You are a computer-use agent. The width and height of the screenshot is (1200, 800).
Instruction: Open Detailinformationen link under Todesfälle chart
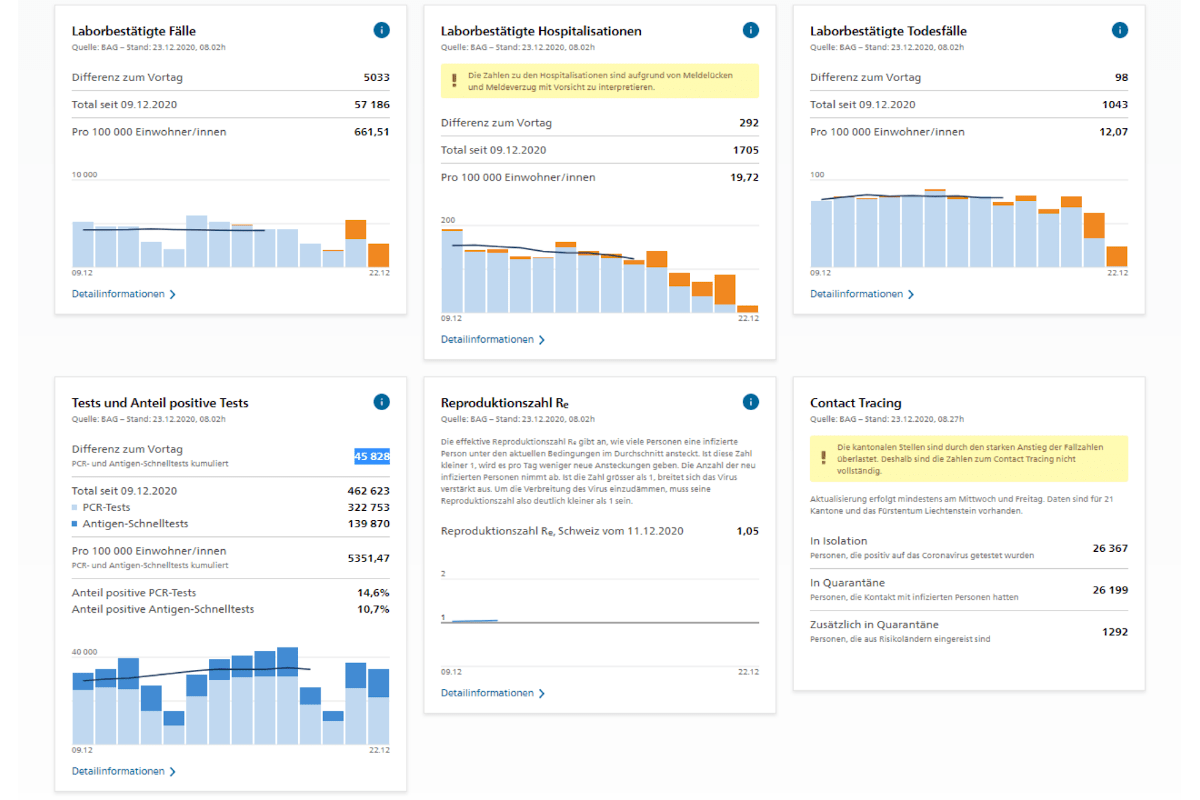856,294
